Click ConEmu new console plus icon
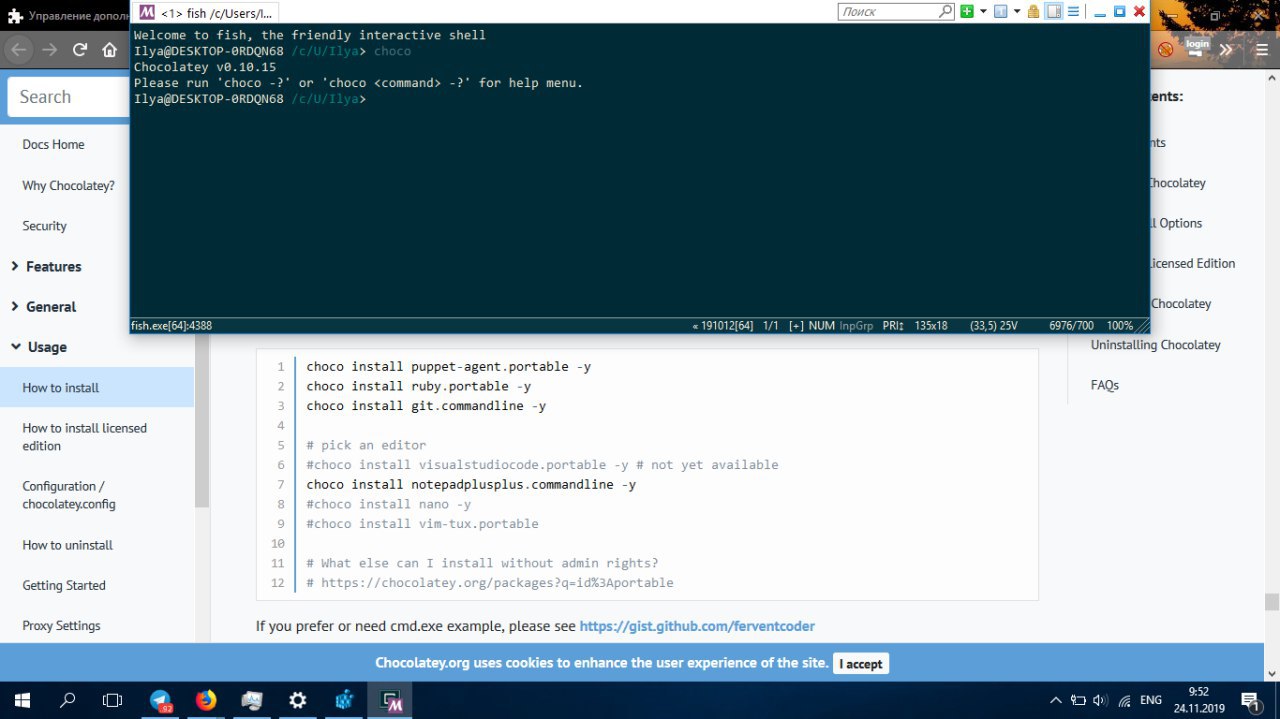Viewport: 1280px width, 719px height. coord(967,12)
